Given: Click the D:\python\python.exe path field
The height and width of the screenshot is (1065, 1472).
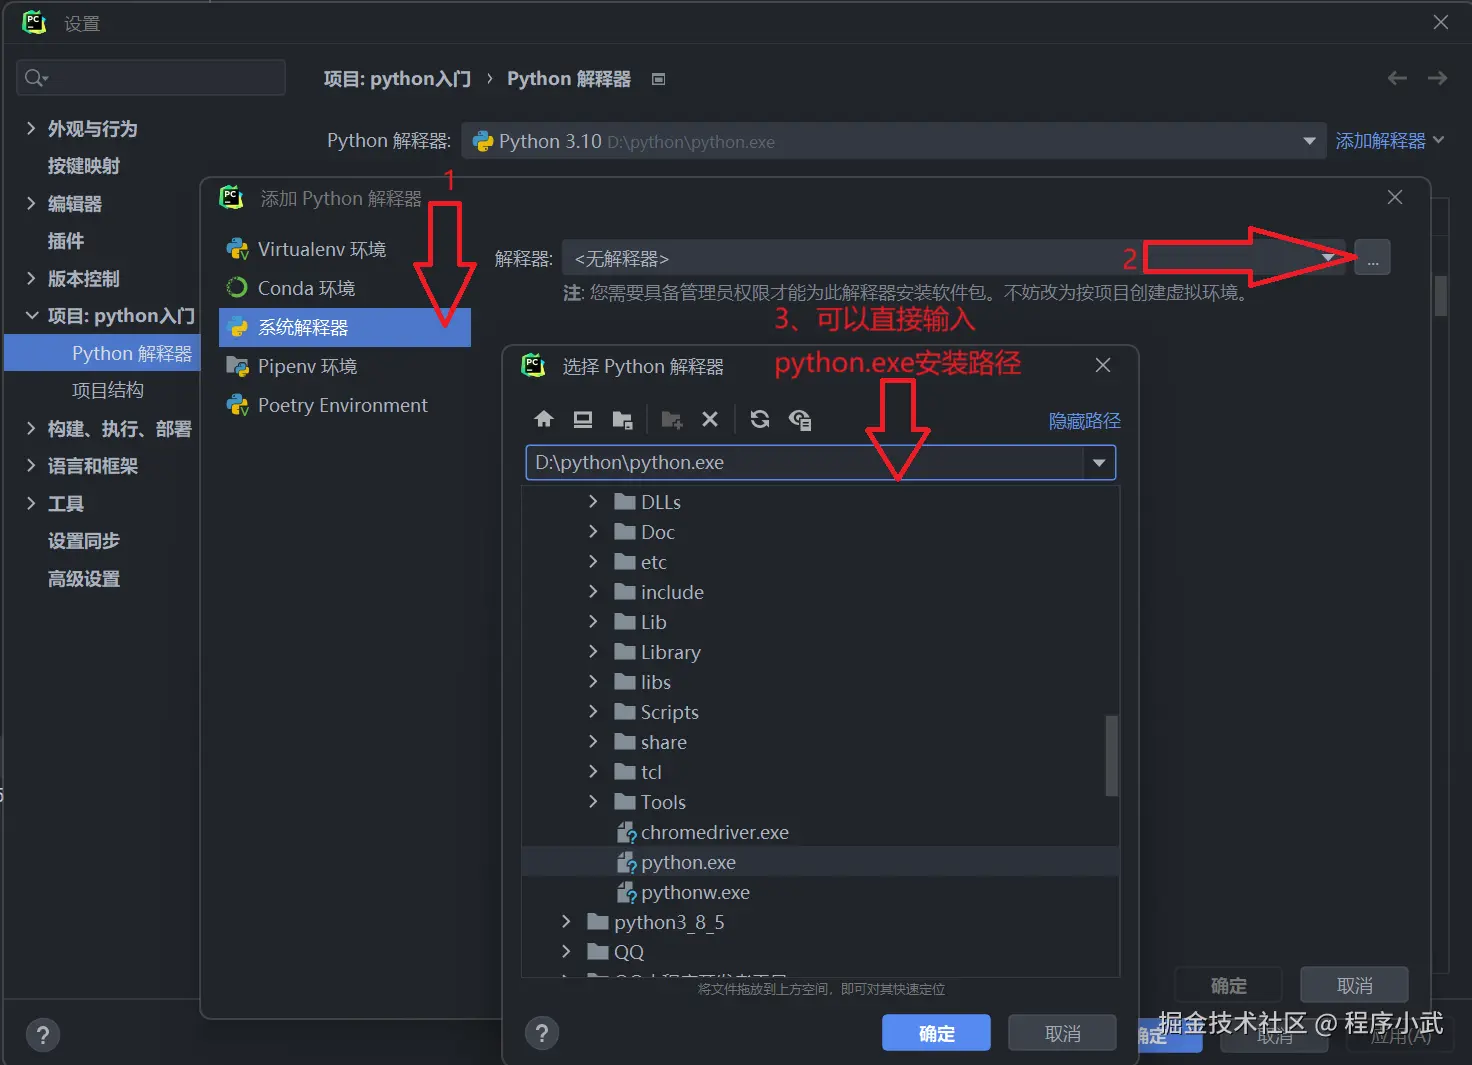Looking at the screenshot, I should pyautogui.click(x=805, y=463).
